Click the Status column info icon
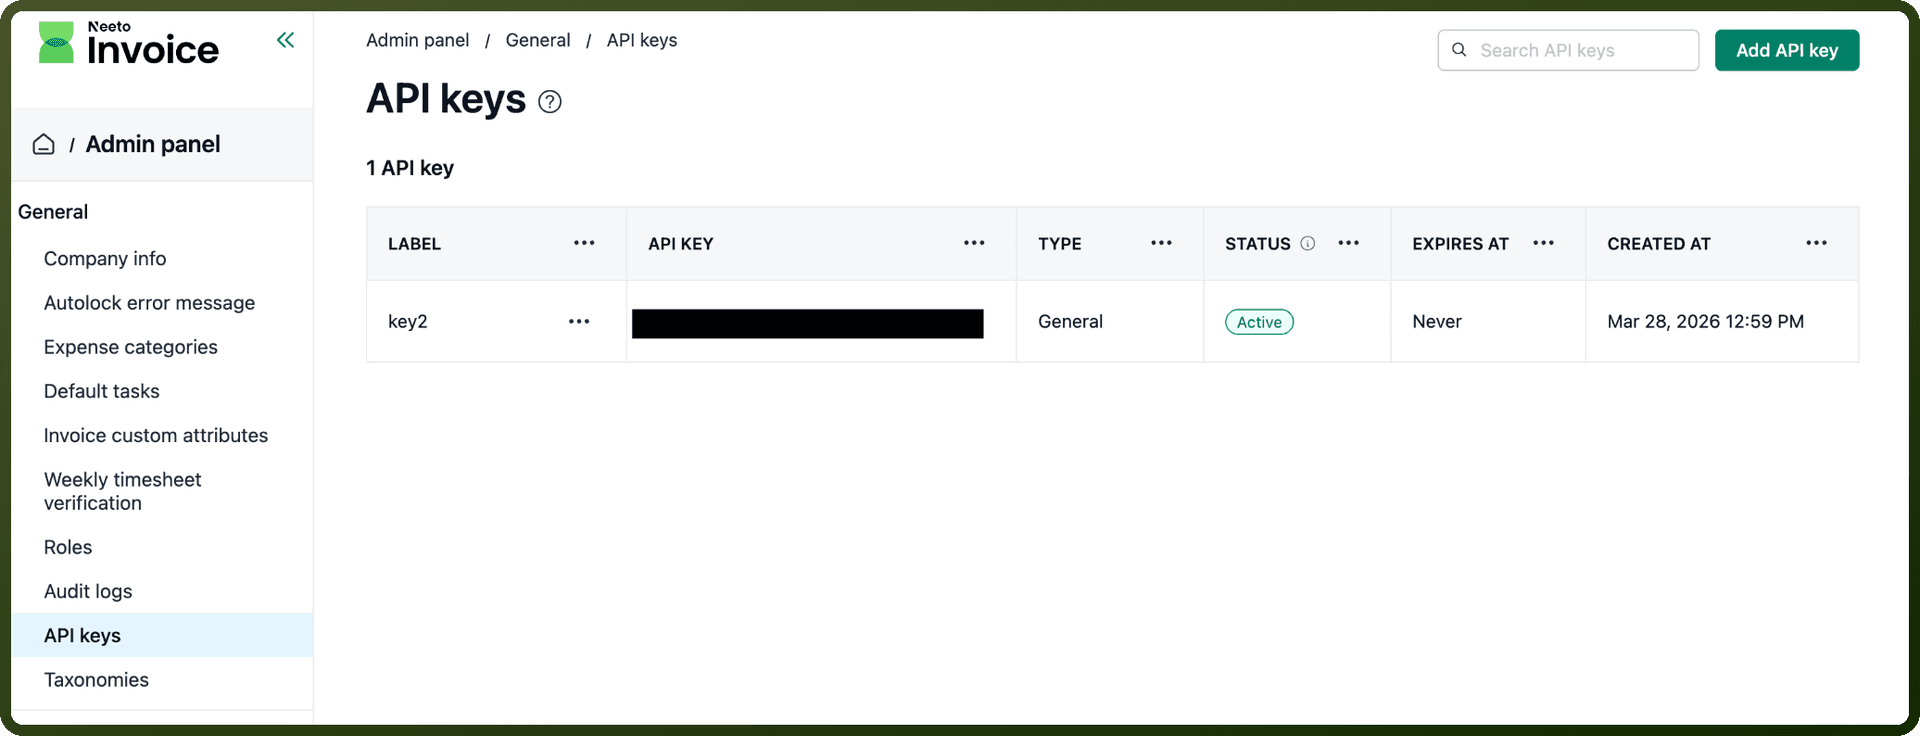This screenshot has height=736, width=1920. coord(1307,243)
